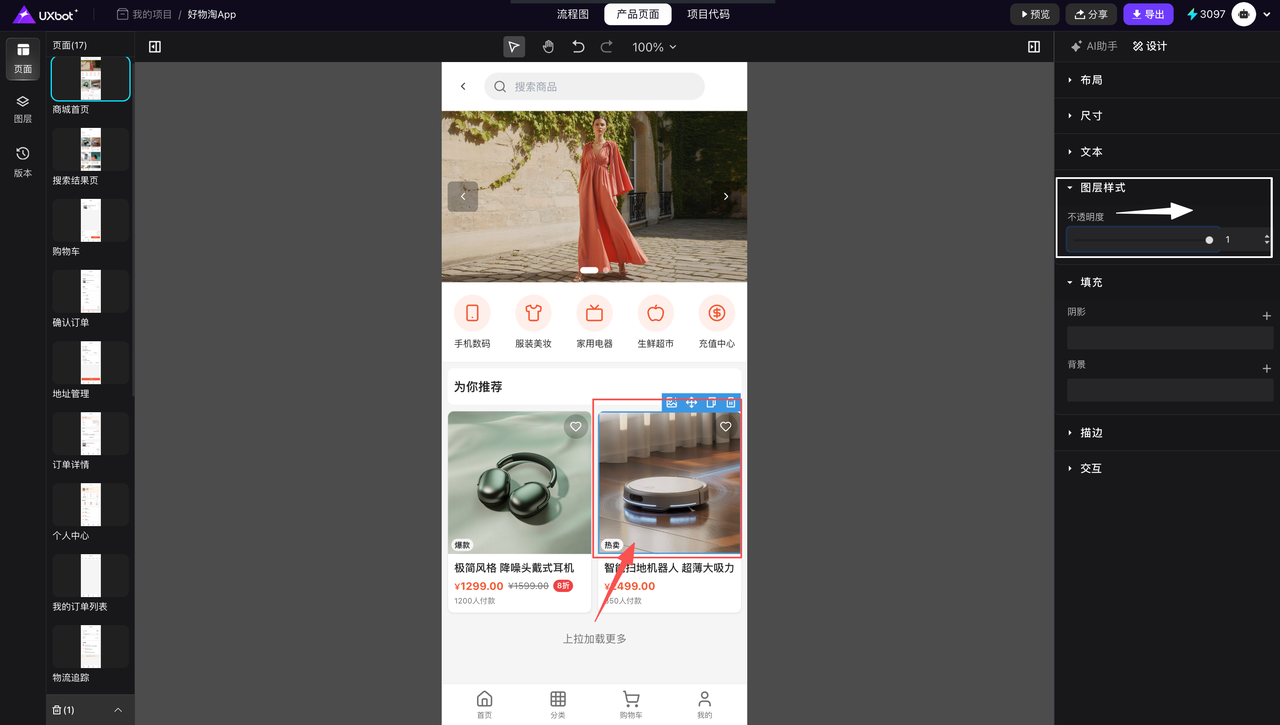Select the 购物车 page thumbnail
Viewport: 1280px width, 725px height.
[90, 220]
